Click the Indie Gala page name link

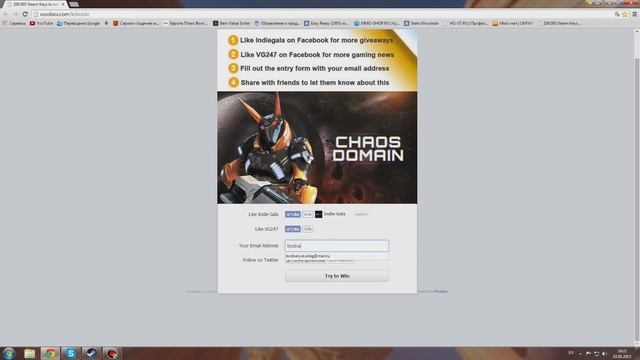point(335,214)
